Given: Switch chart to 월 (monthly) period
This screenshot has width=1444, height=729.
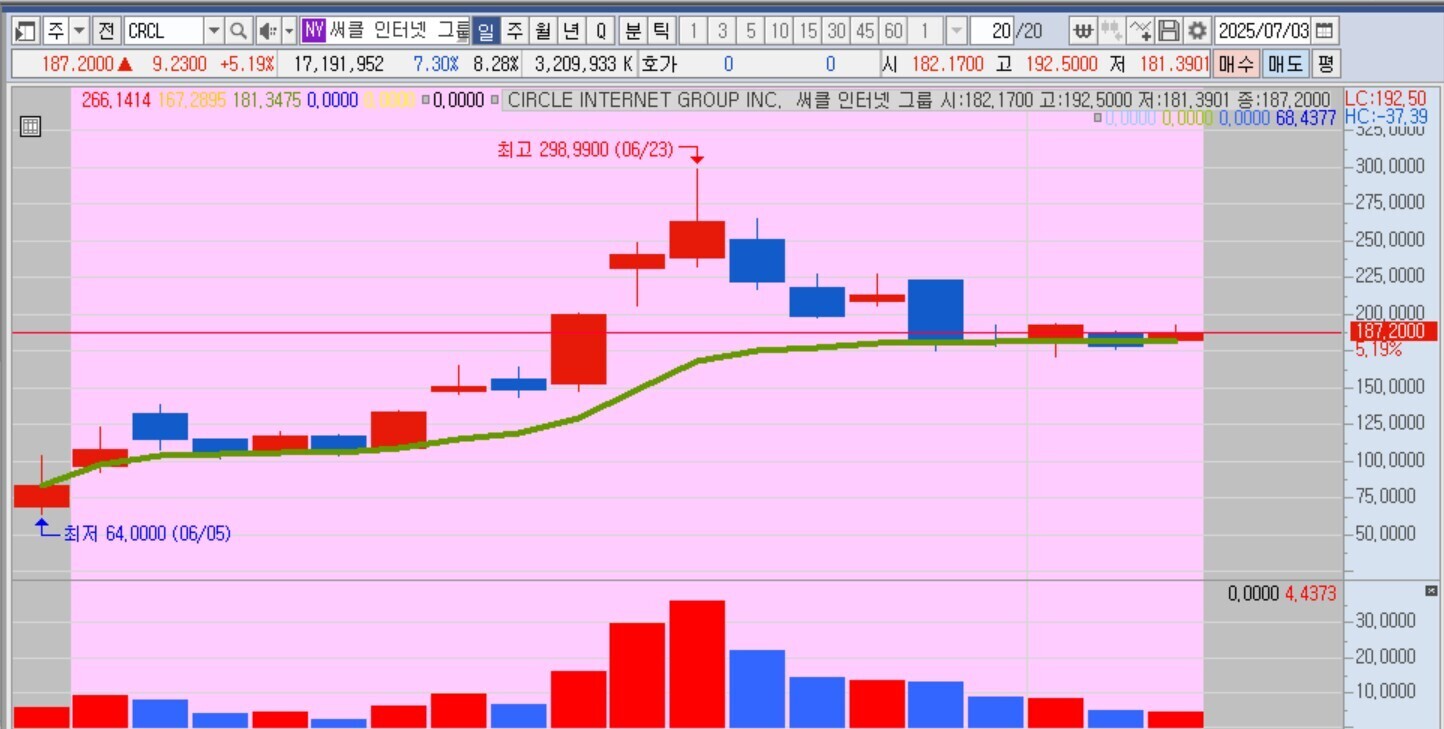Looking at the screenshot, I should click(543, 31).
